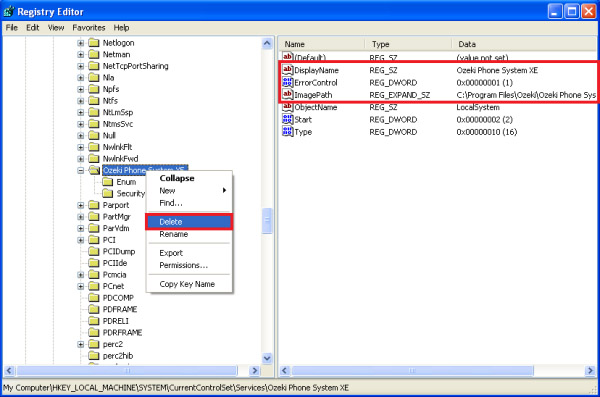Expand the perc2 tree node
The width and height of the screenshot is (600, 397).
[80, 344]
